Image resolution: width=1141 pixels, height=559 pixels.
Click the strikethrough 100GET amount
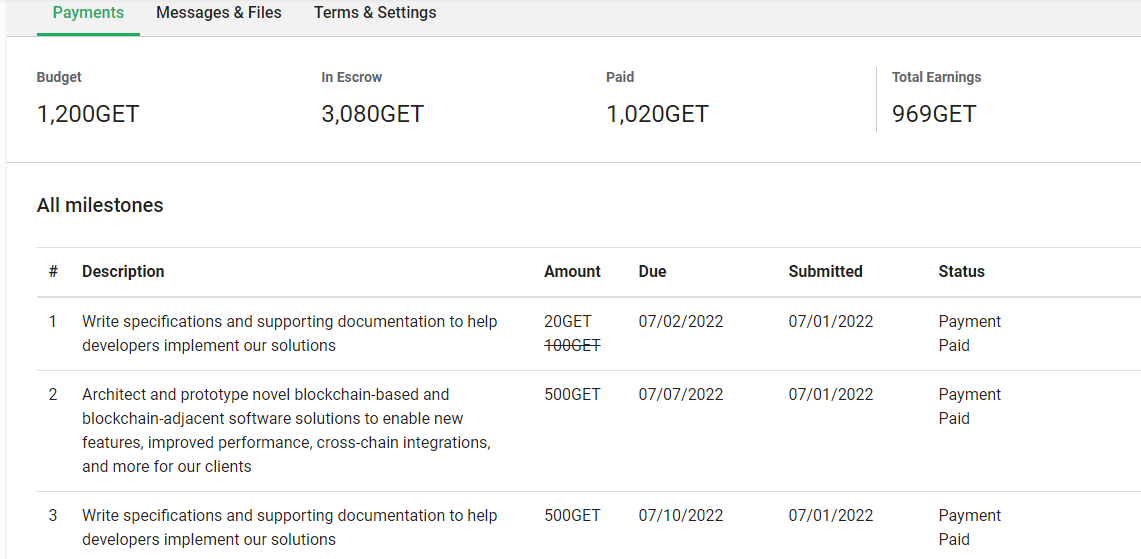pos(572,346)
